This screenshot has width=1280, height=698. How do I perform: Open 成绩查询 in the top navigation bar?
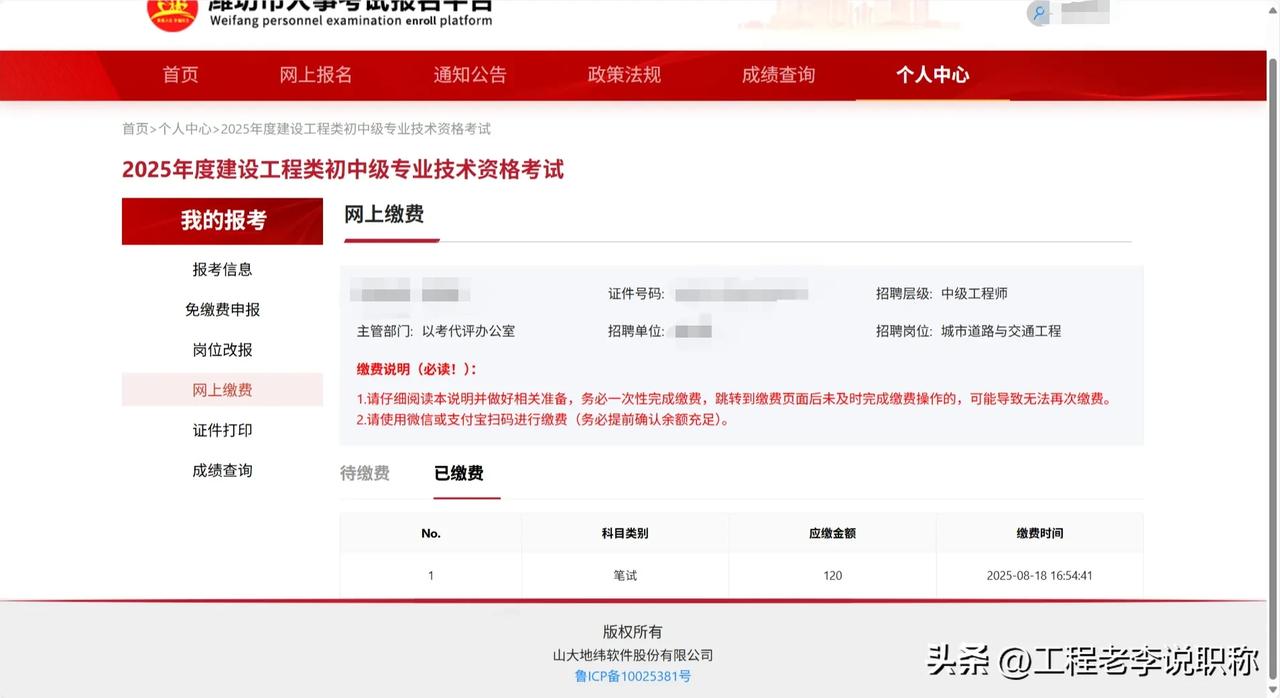(778, 75)
